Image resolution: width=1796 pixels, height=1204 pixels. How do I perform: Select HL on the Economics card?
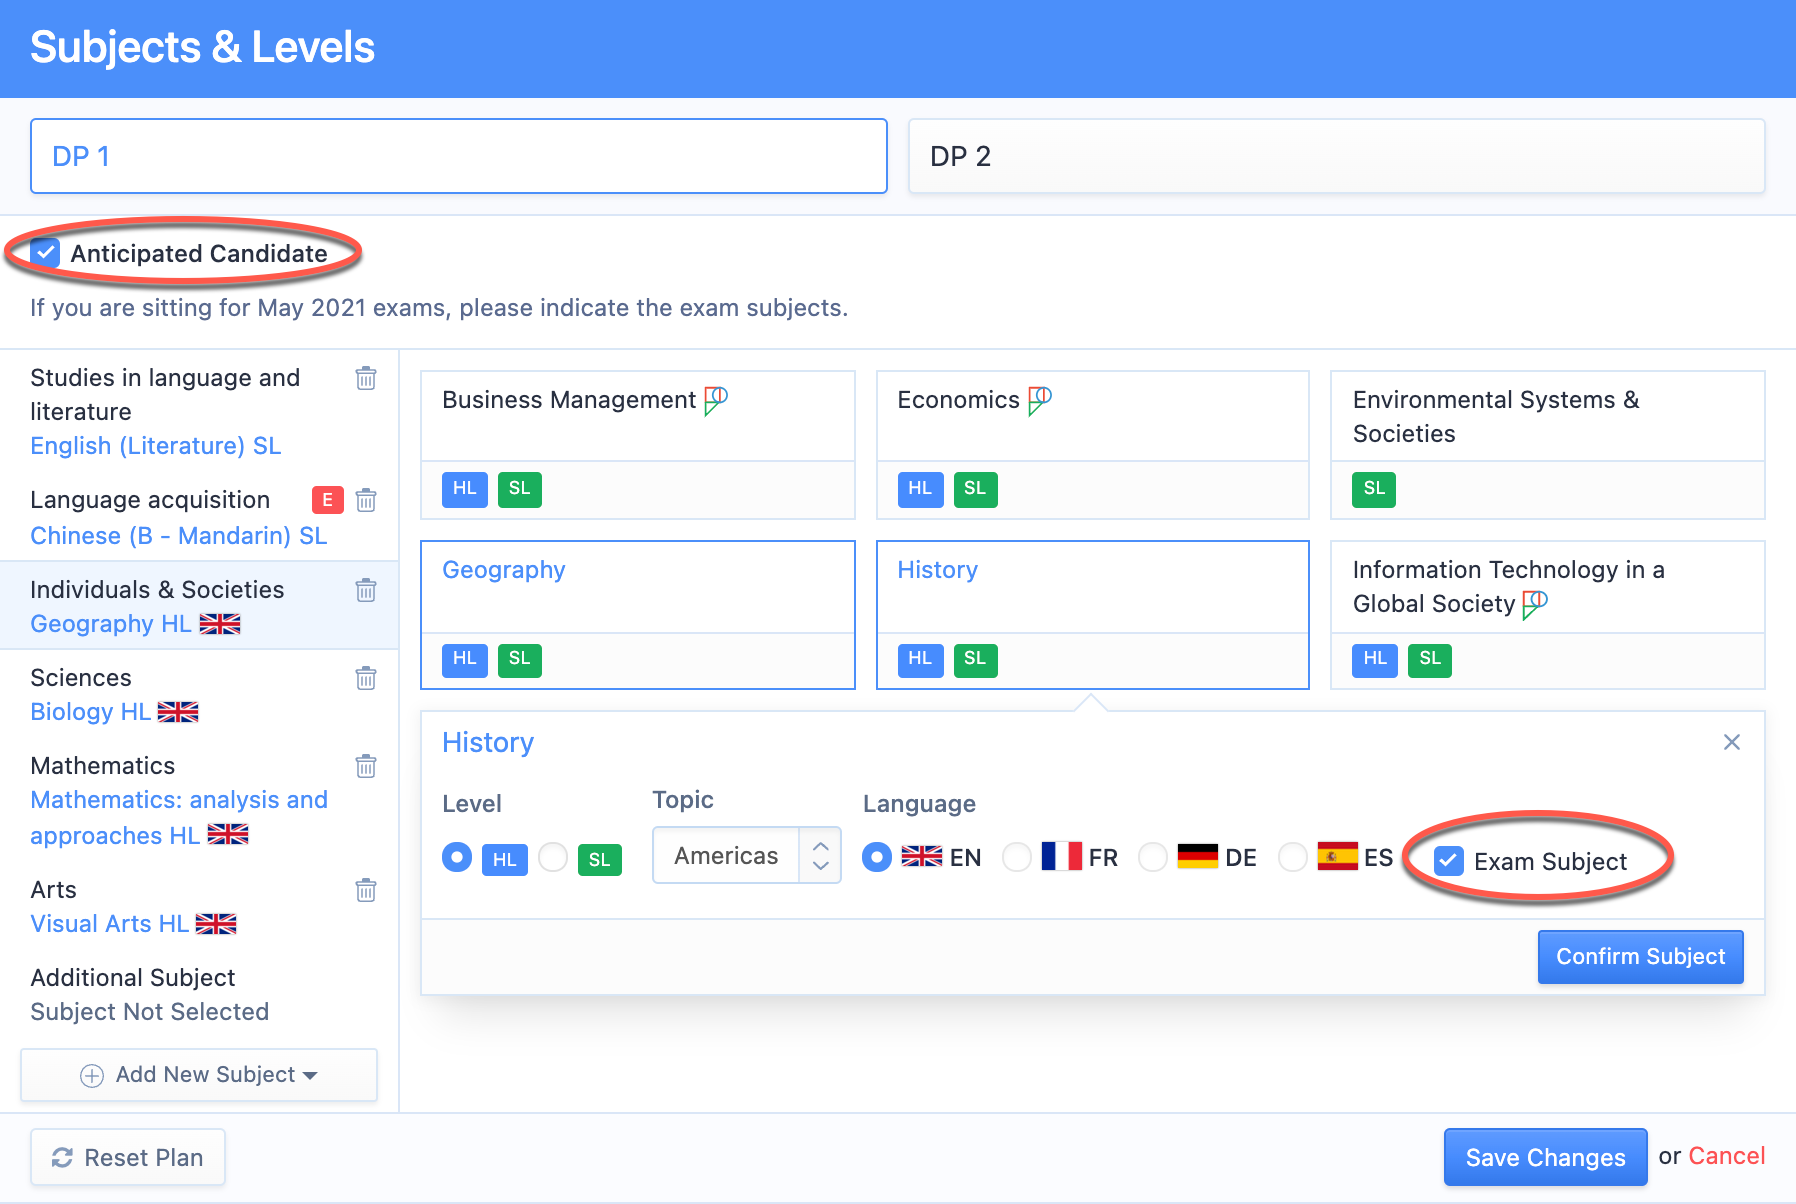tap(920, 489)
